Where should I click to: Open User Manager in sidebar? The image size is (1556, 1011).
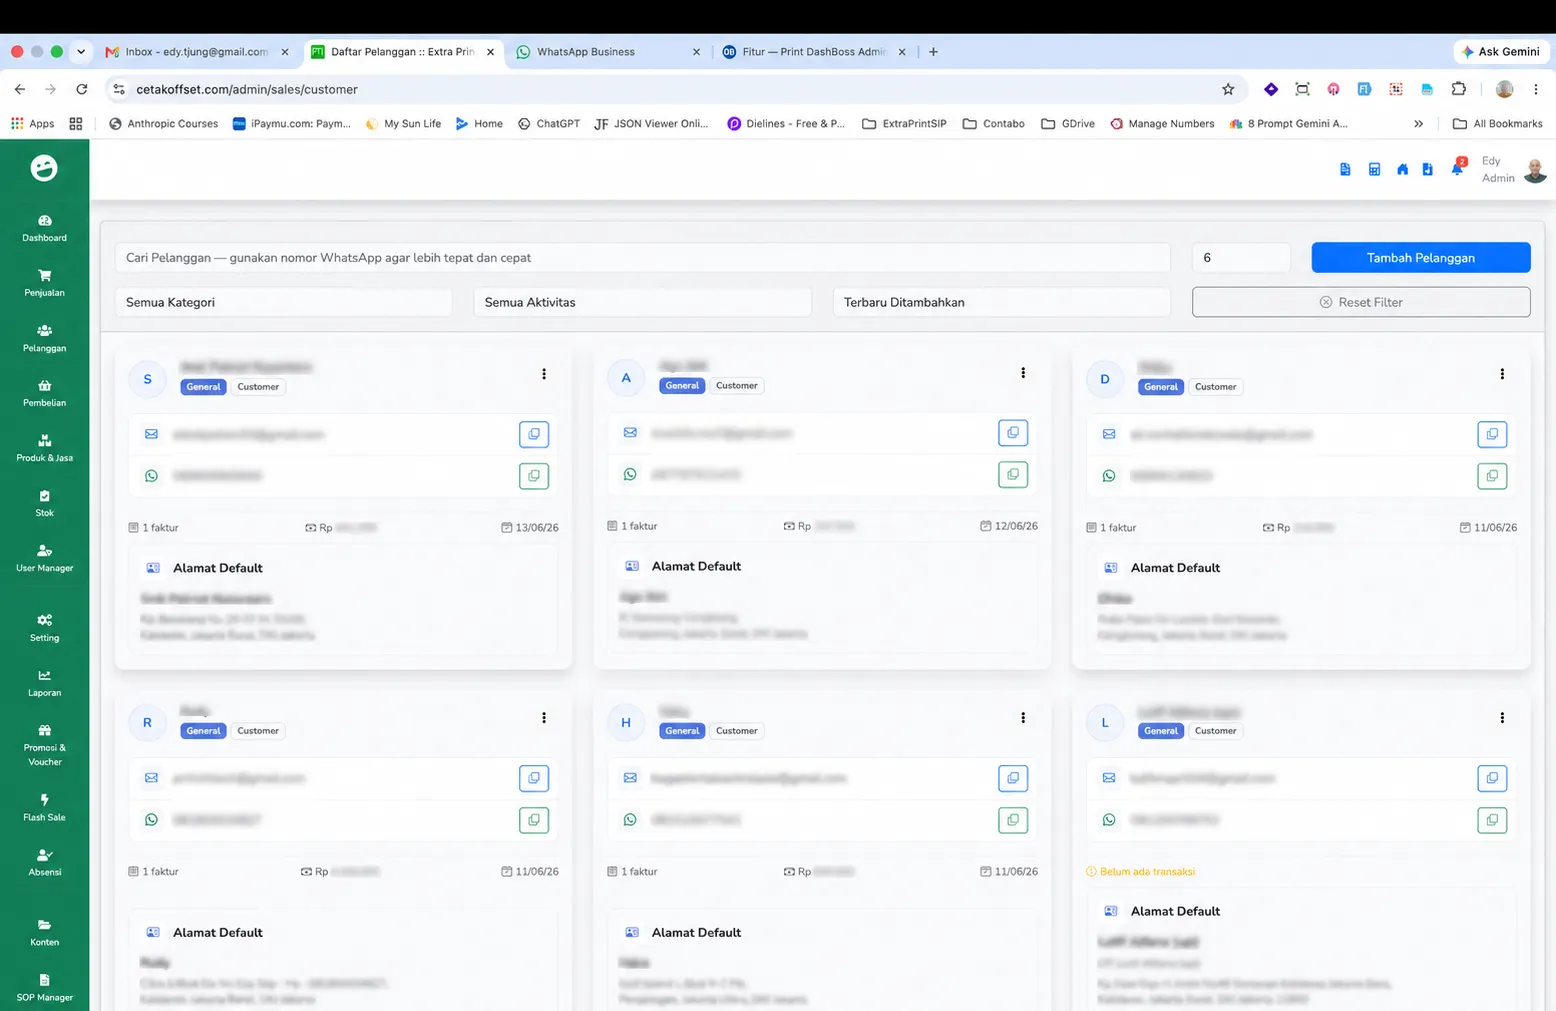coord(44,558)
